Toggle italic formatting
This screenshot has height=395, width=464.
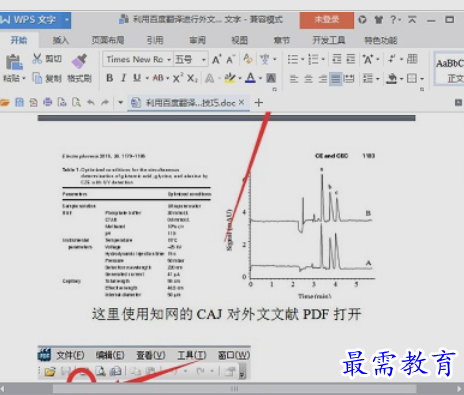coord(123,78)
